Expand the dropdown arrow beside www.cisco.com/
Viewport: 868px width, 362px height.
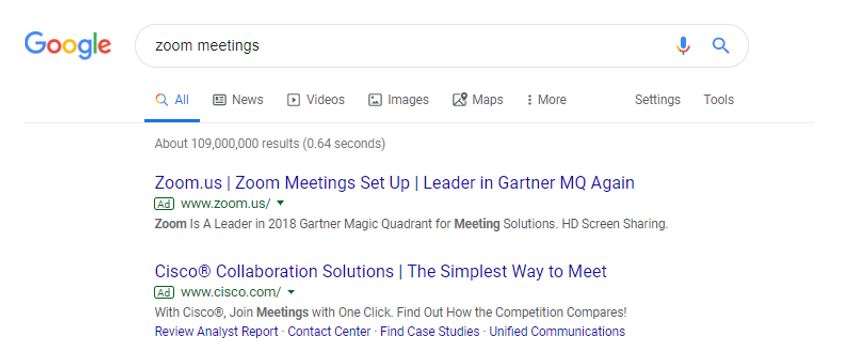[x=291, y=292]
